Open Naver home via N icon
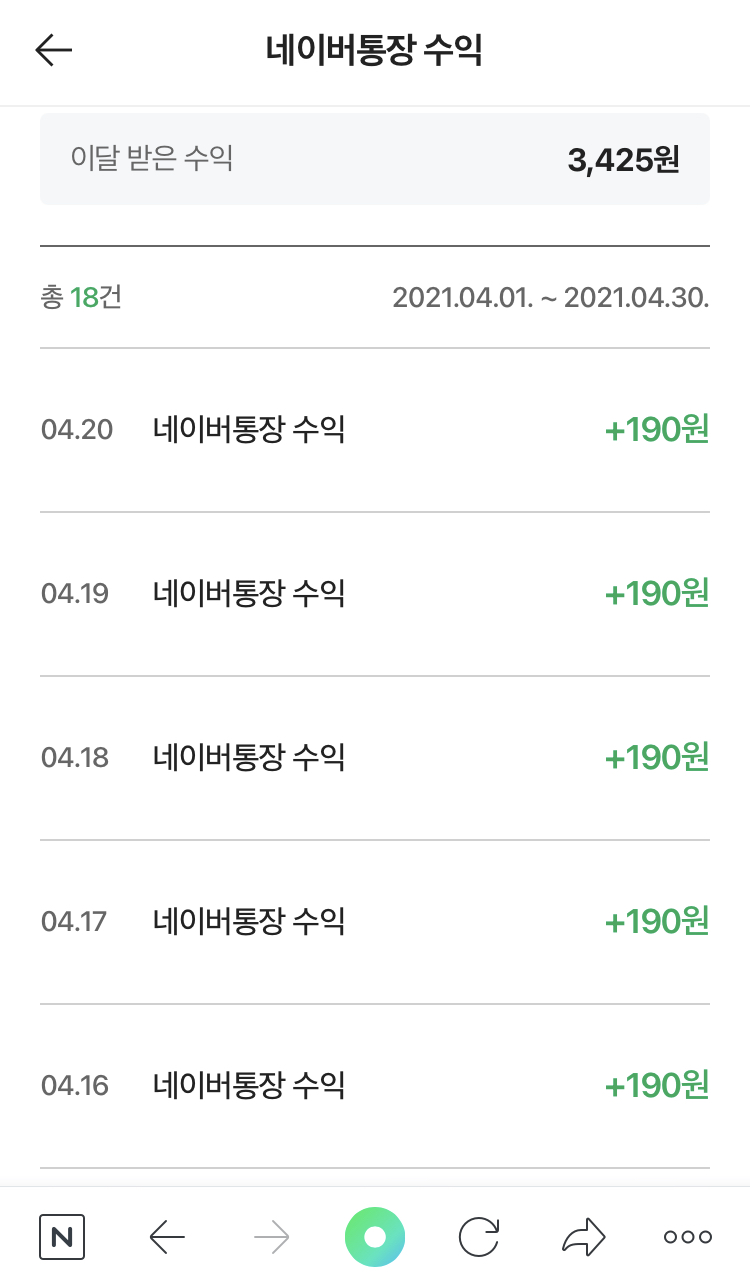The width and height of the screenshot is (750, 1287). (62, 1237)
